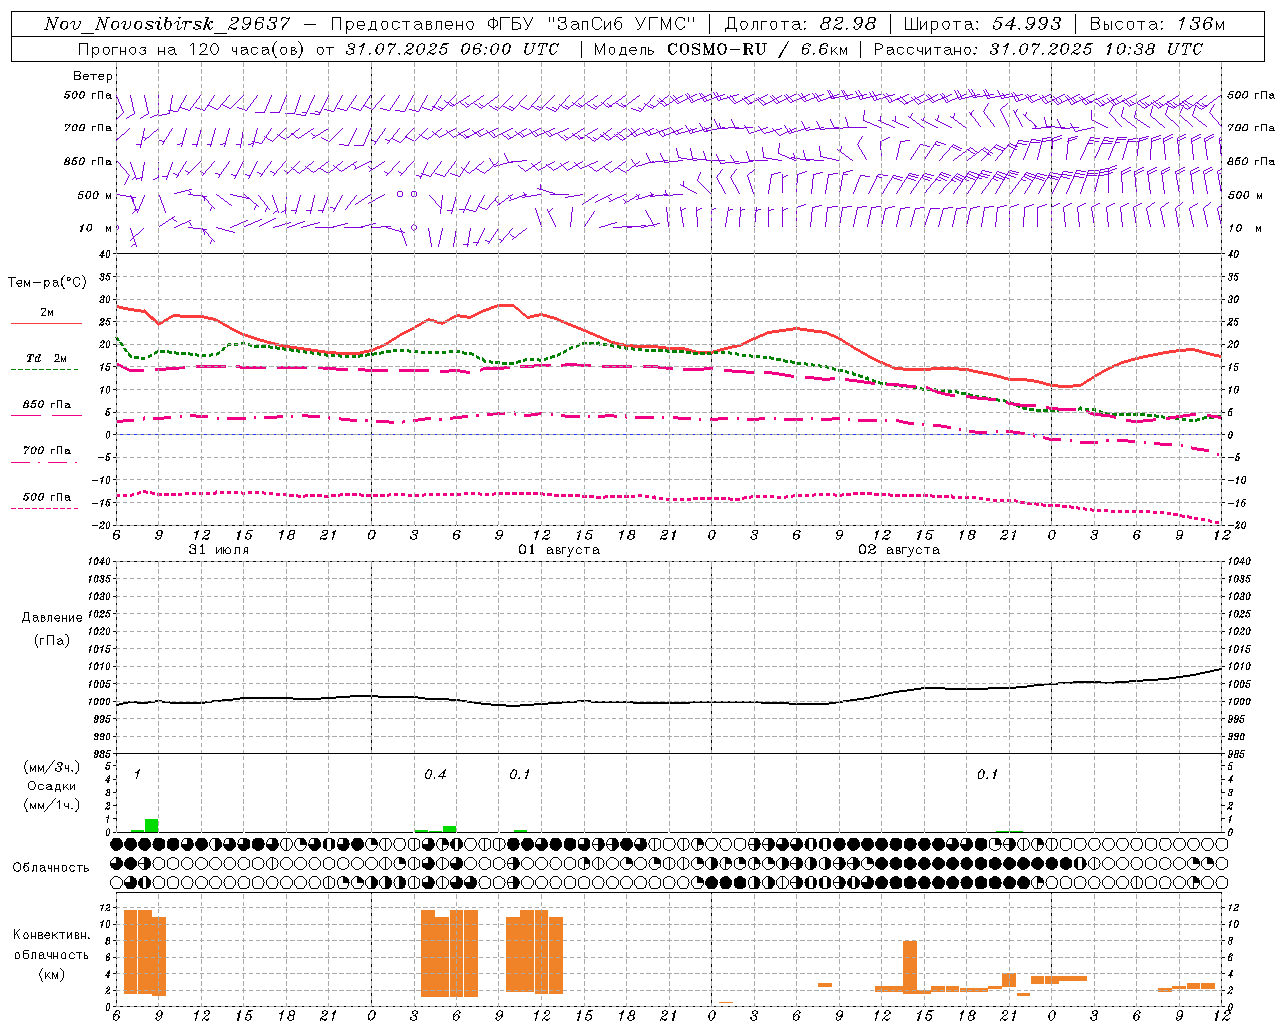Viewport: 1280px width, 1024px height.
Task: Select the Конвективн. panel label
Action: [51, 935]
